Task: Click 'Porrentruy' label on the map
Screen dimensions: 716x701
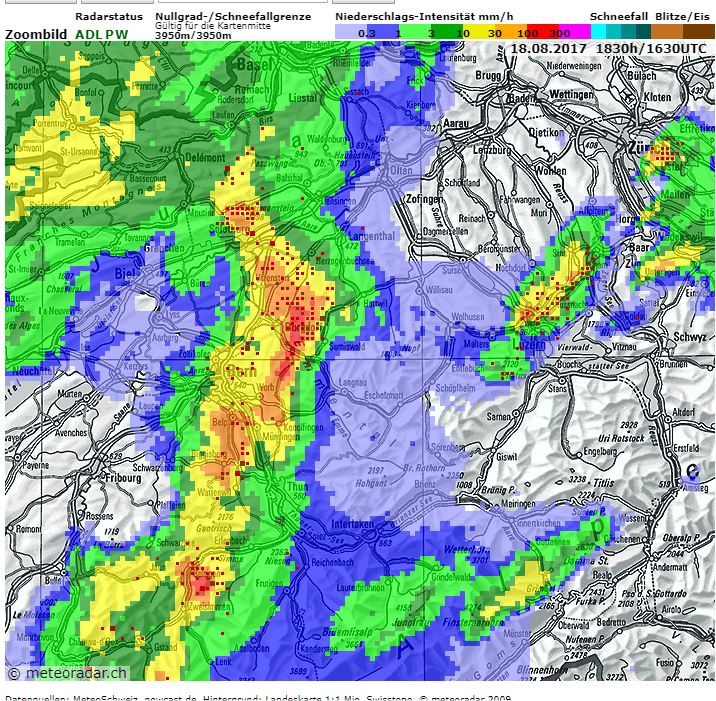Action: tap(50, 124)
